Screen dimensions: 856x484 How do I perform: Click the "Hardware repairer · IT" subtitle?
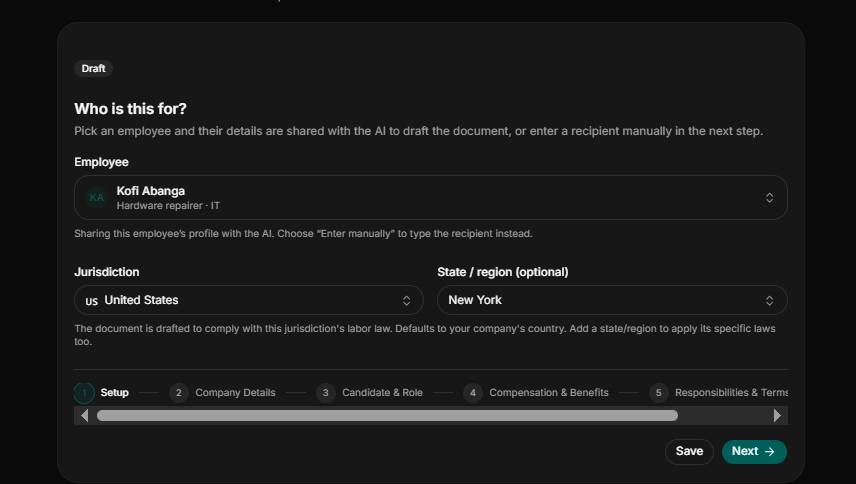[x=168, y=206]
